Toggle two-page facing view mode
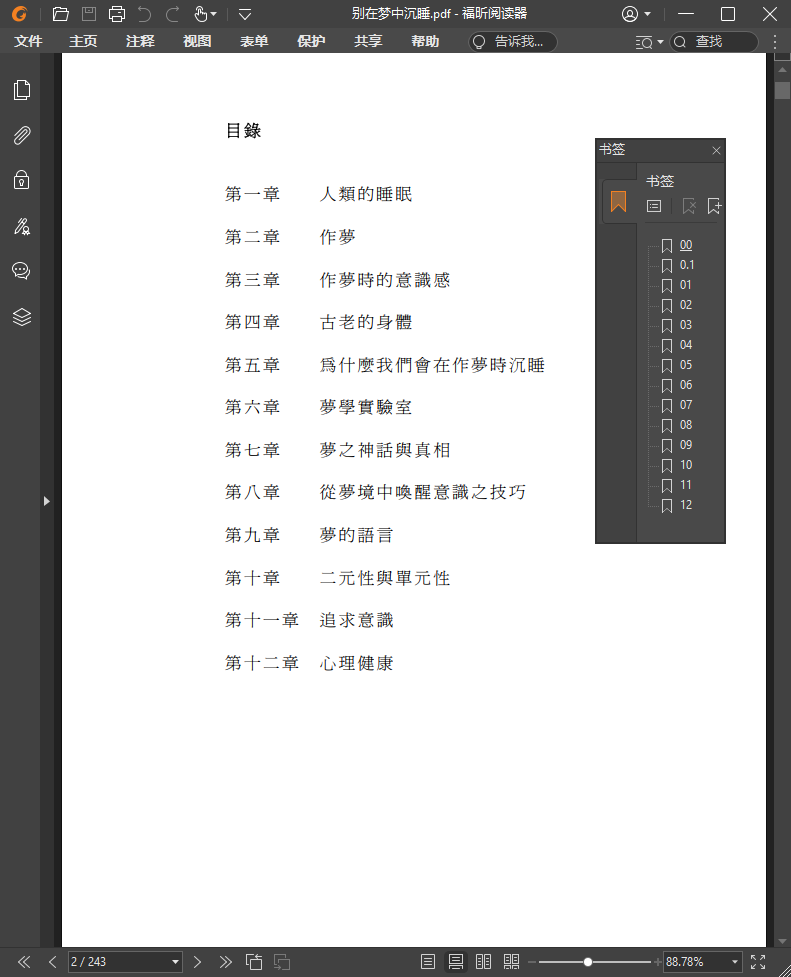Image resolution: width=791 pixels, height=977 pixels. [x=484, y=962]
